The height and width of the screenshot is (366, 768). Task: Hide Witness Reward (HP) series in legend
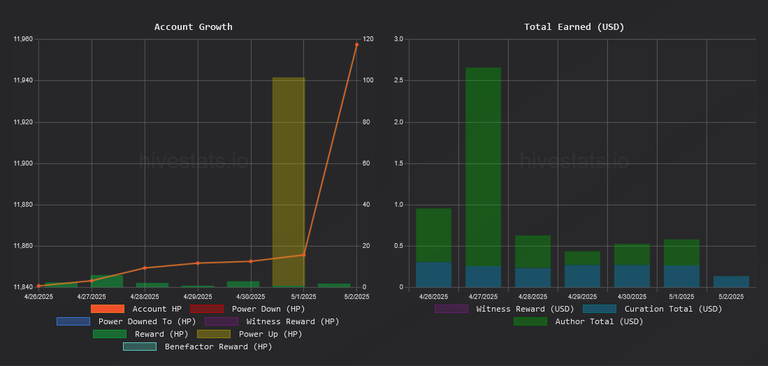click(x=221, y=321)
